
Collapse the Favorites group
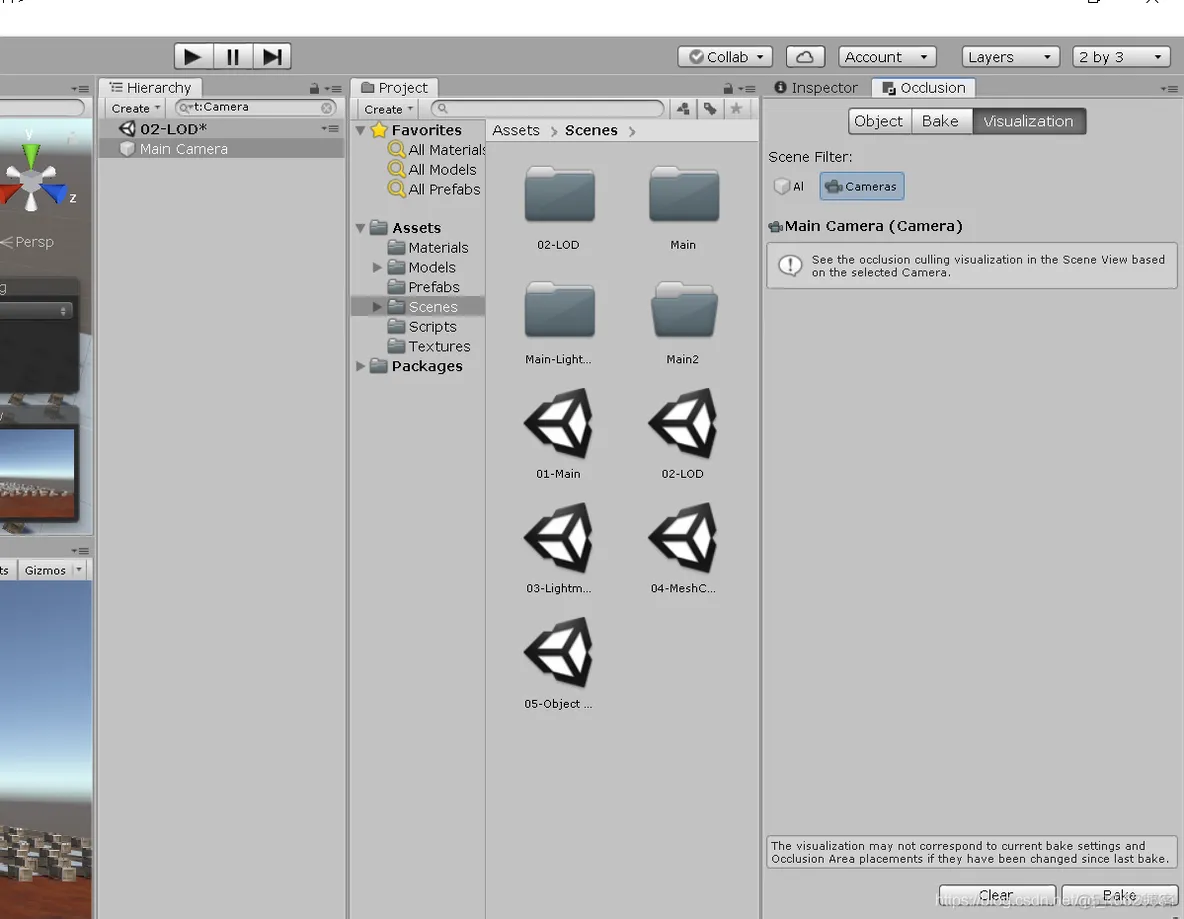tap(360, 130)
